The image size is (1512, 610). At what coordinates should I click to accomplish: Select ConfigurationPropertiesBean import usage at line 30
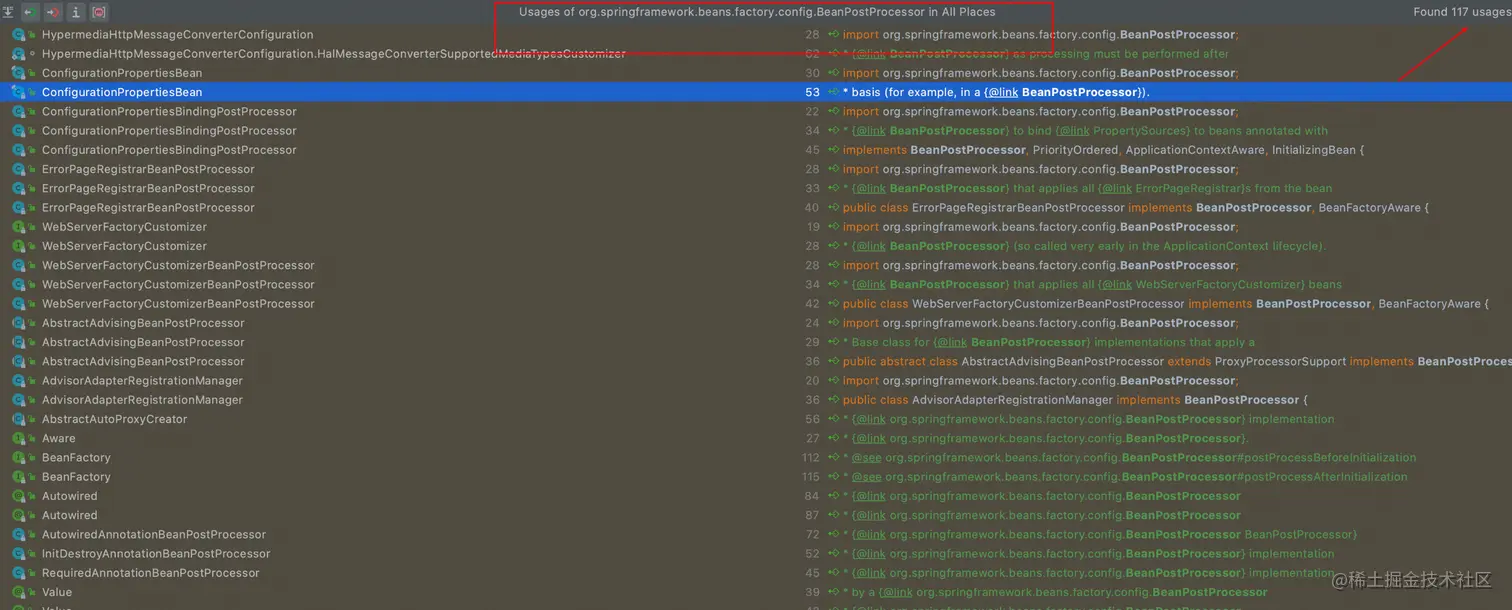point(756,73)
